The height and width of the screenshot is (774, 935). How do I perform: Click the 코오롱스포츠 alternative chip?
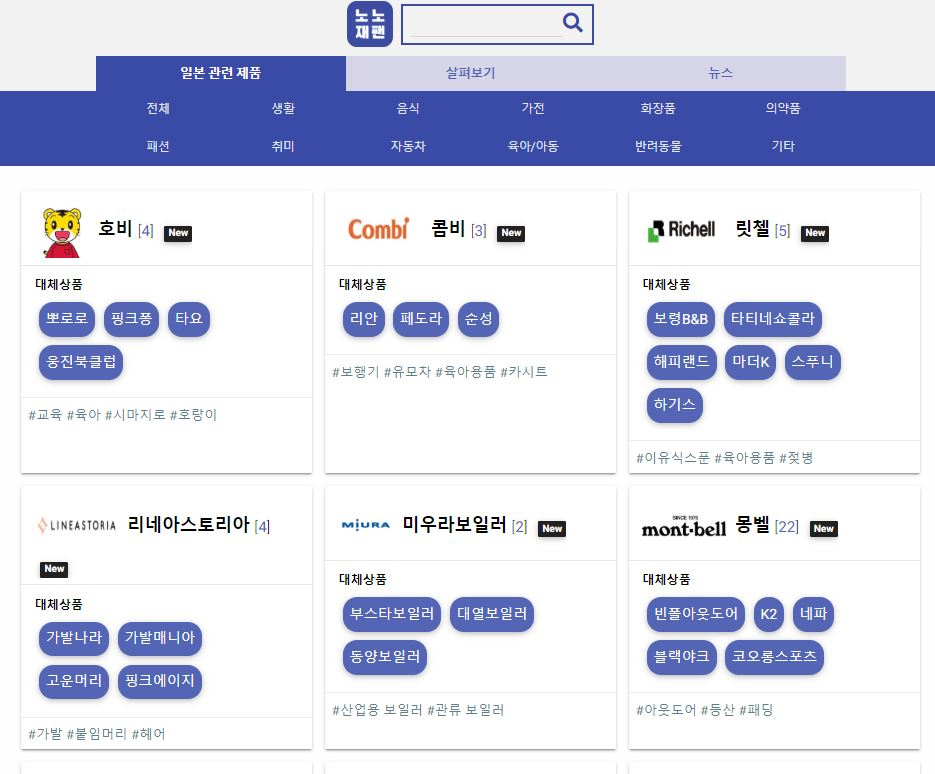774,657
